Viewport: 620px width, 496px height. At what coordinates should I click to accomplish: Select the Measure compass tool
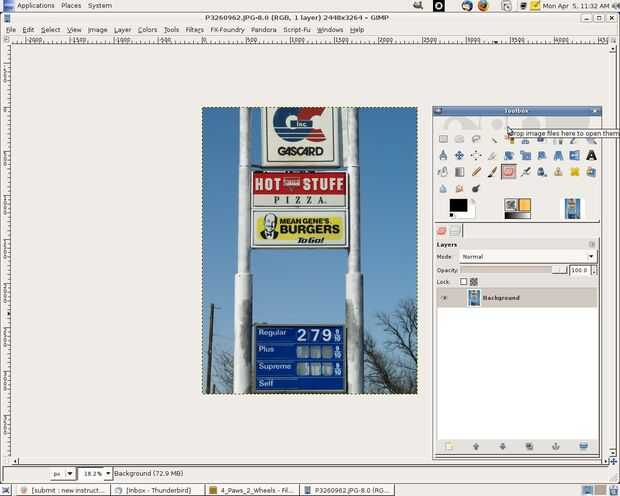coord(443,155)
